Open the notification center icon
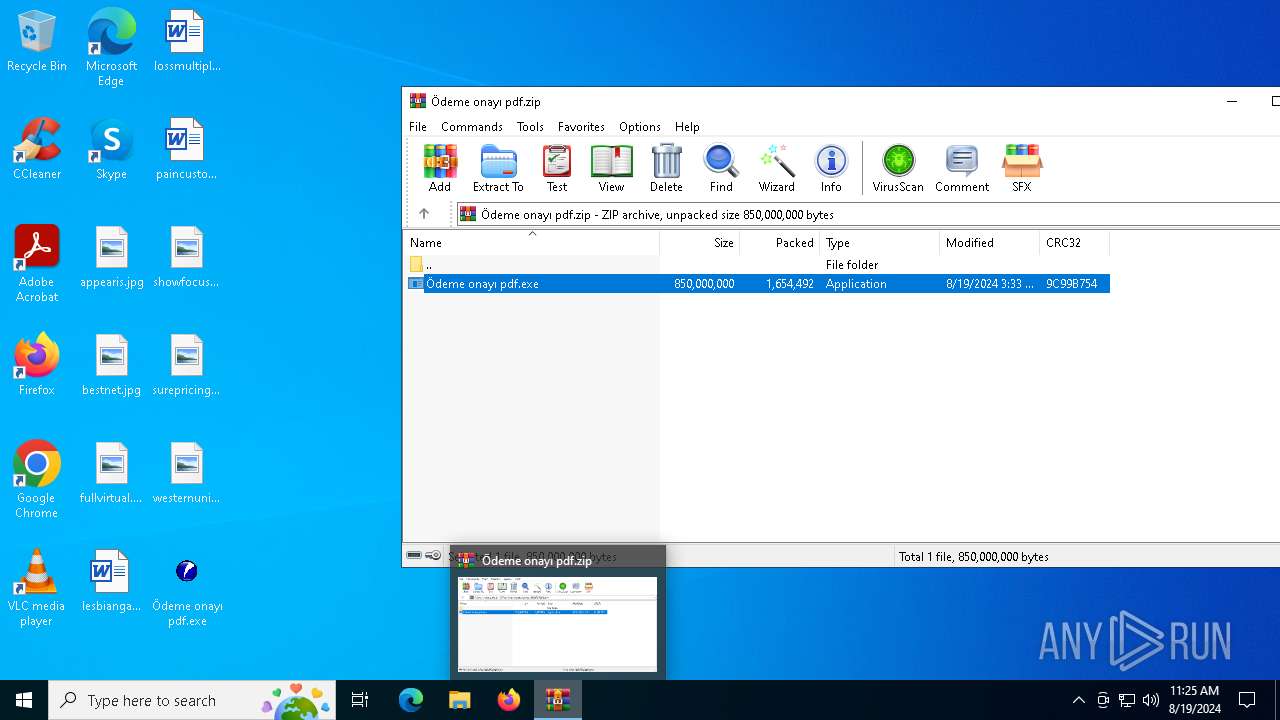Screen dimensions: 1280x720 tap(1247, 700)
